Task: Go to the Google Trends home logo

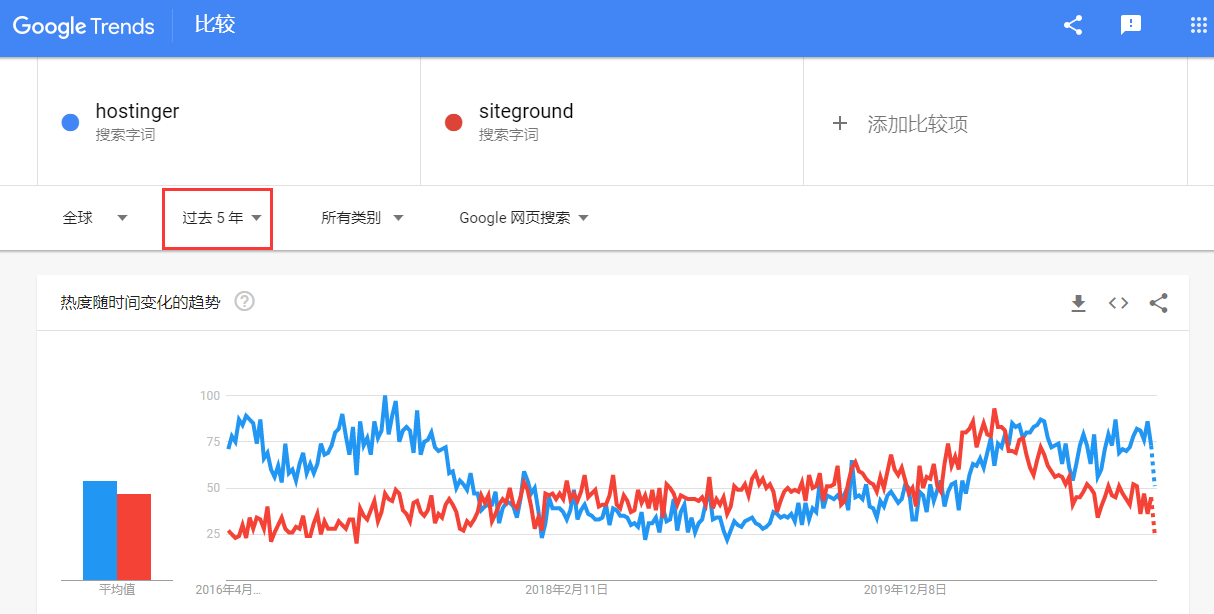Action: click(x=84, y=26)
